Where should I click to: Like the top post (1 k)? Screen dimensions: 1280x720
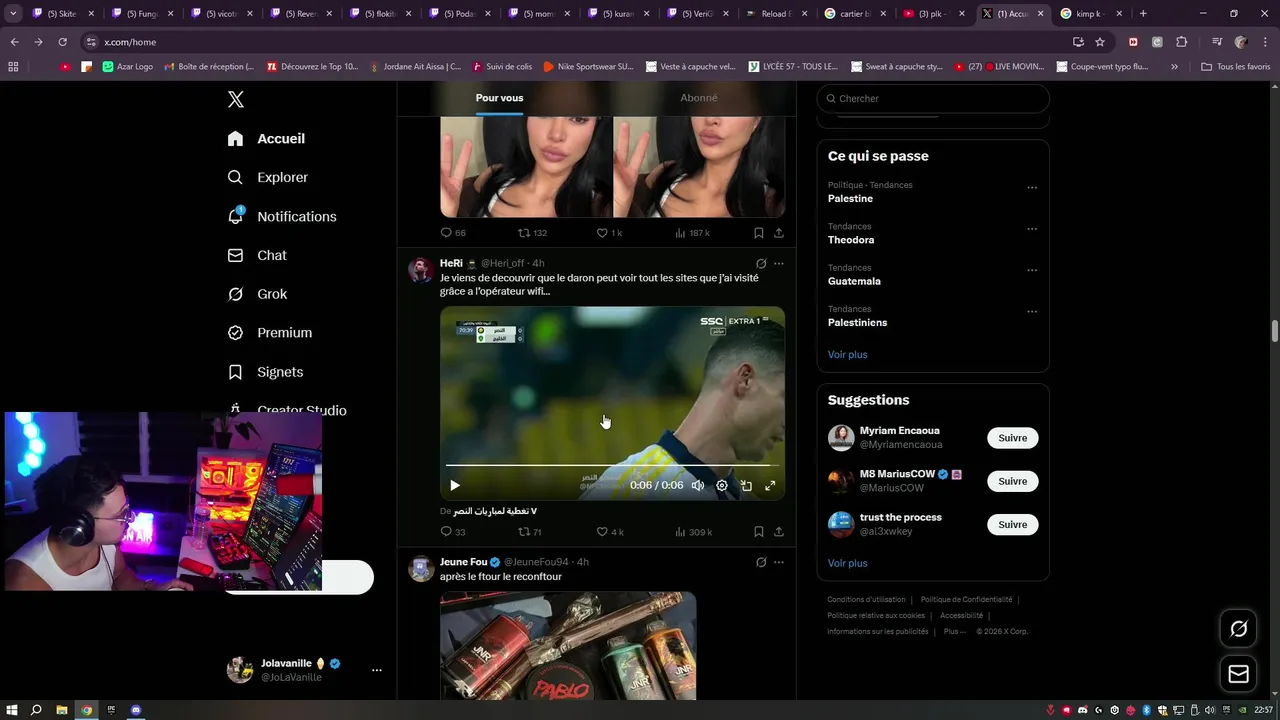609,233
